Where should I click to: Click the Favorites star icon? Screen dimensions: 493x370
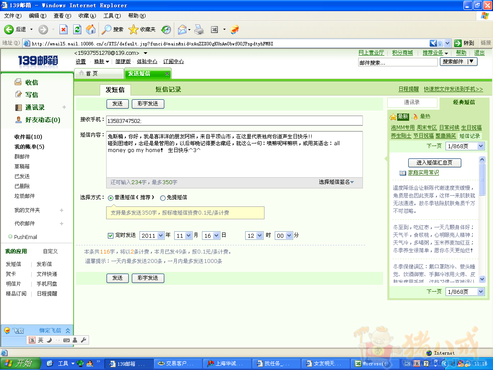point(133,30)
